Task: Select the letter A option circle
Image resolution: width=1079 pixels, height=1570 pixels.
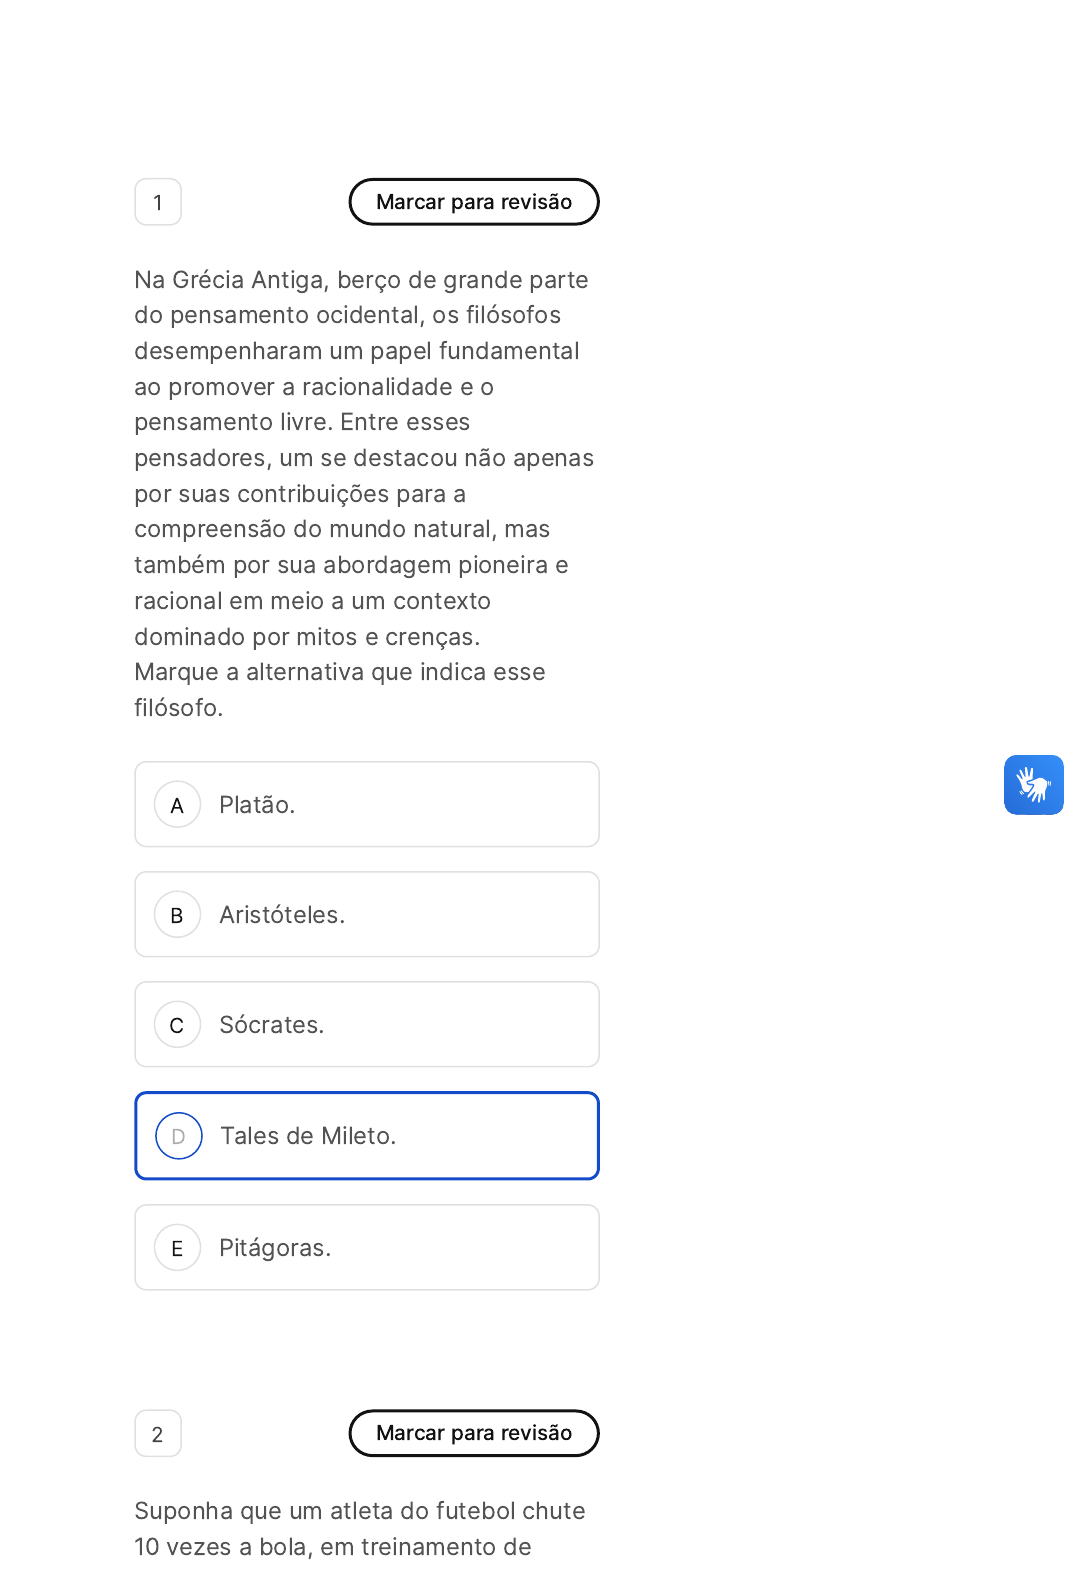Action: tap(177, 805)
